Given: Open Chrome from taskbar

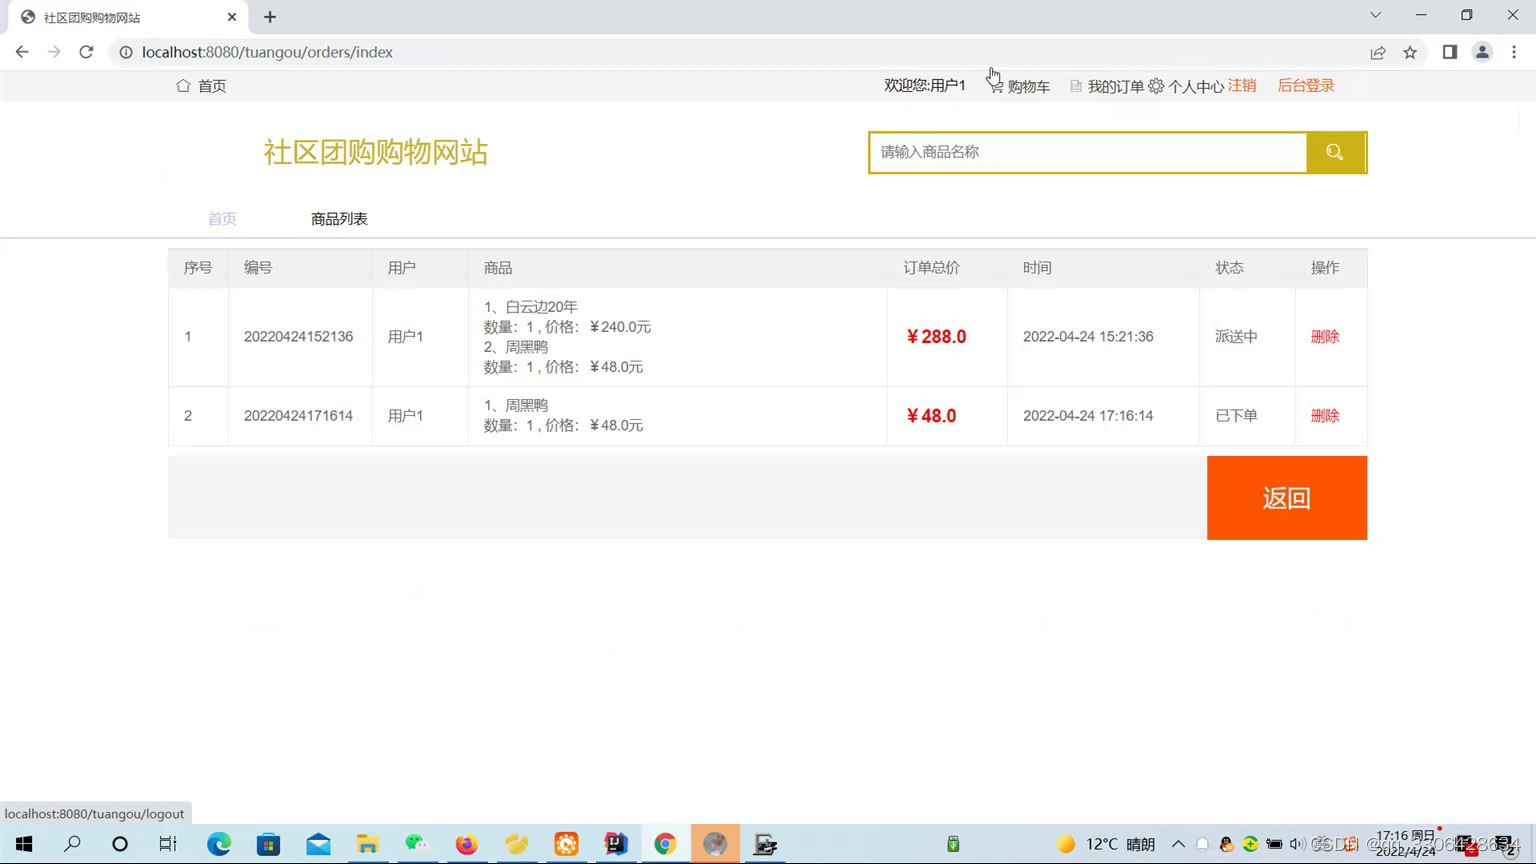Looking at the screenshot, I should tap(665, 844).
